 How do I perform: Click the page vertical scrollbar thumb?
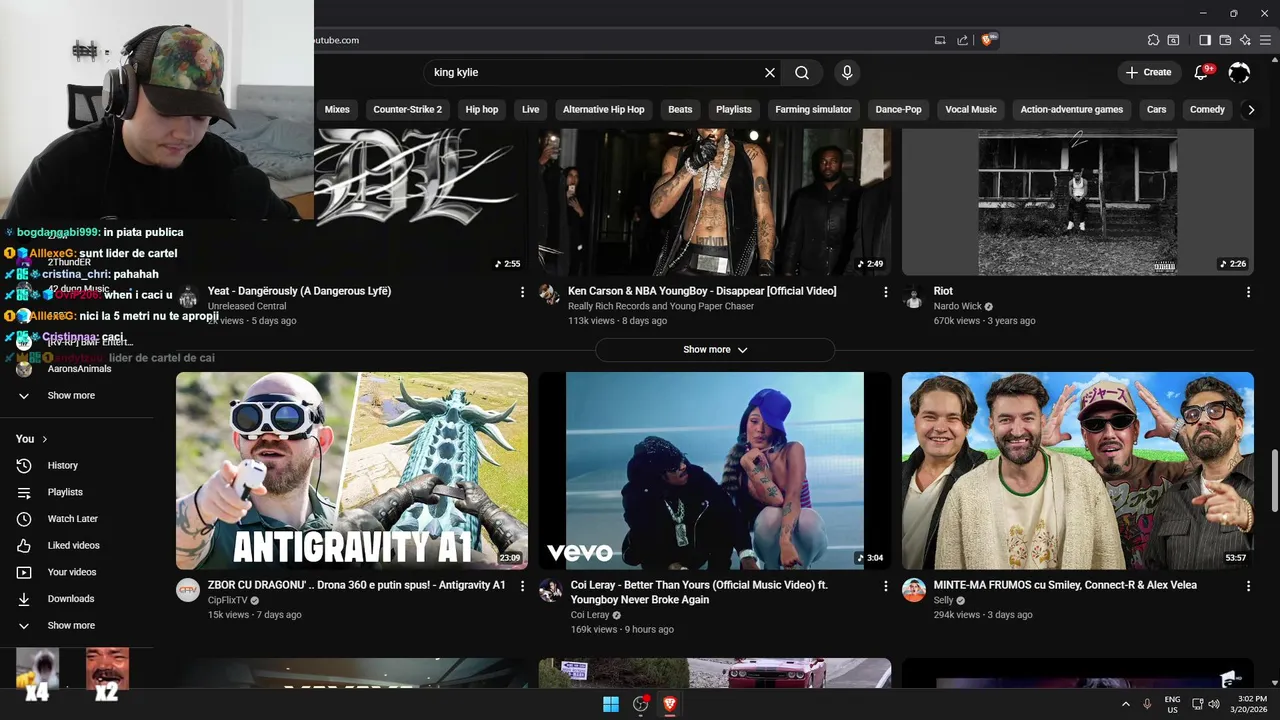[x=1274, y=480]
